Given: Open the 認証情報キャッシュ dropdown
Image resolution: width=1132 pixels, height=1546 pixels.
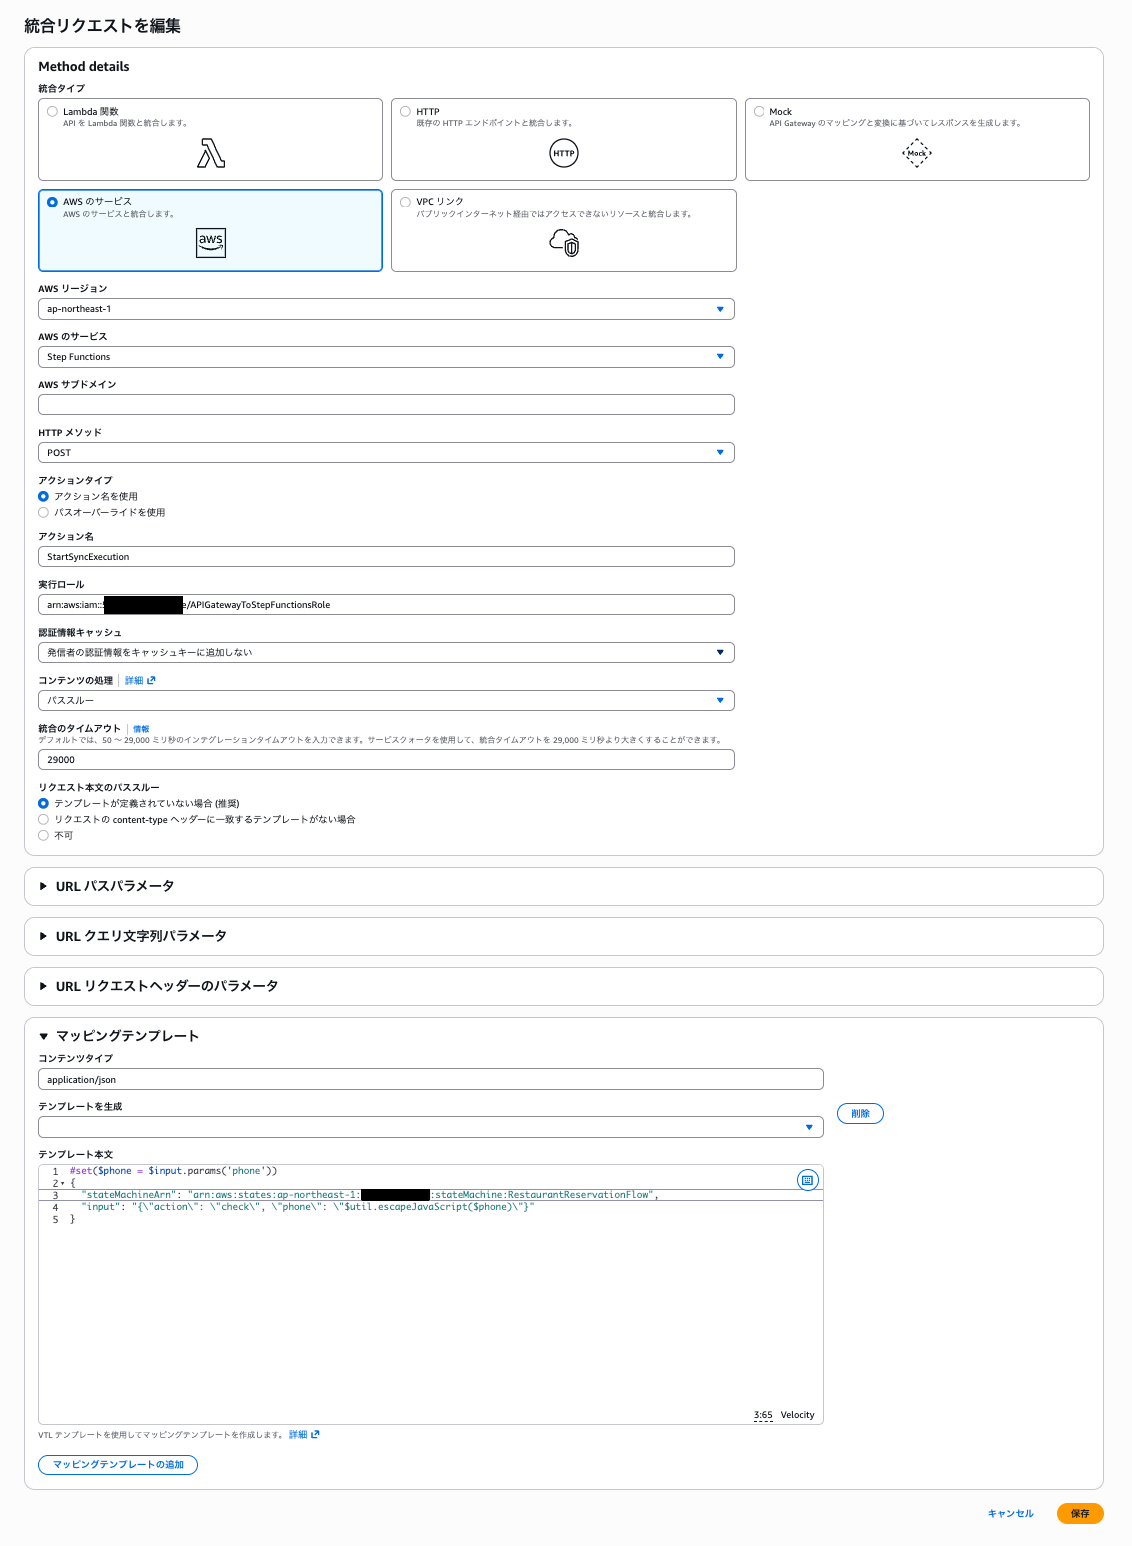Looking at the screenshot, I should point(386,652).
